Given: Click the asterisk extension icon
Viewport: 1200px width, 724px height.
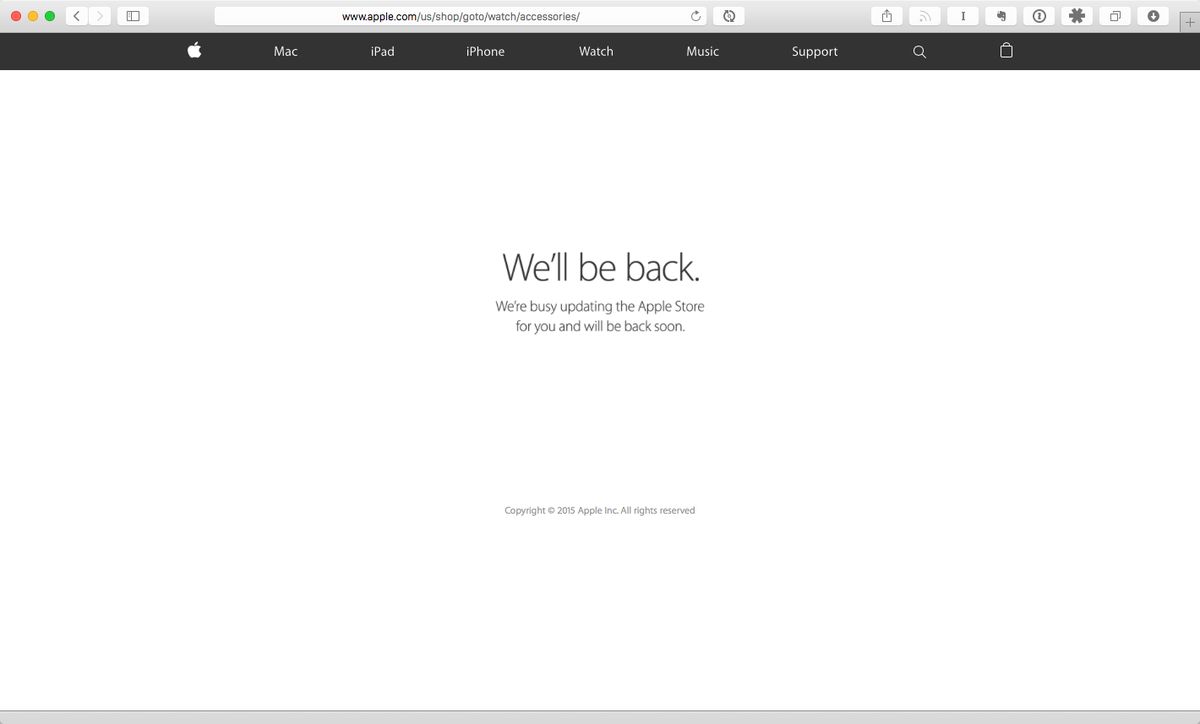Looking at the screenshot, I should click(x=1077, y=16).
